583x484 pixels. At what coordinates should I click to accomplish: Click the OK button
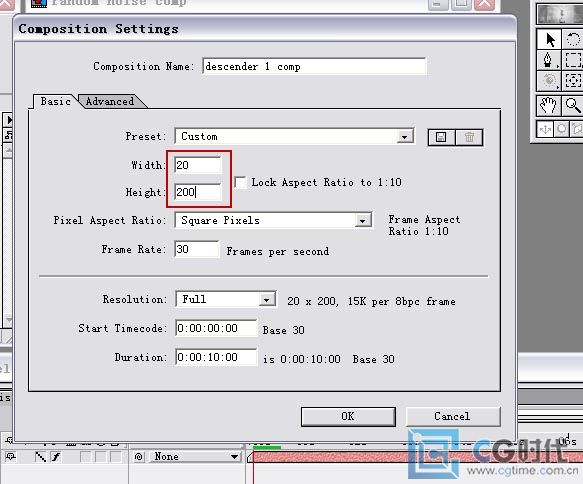(x=348, y=416)
